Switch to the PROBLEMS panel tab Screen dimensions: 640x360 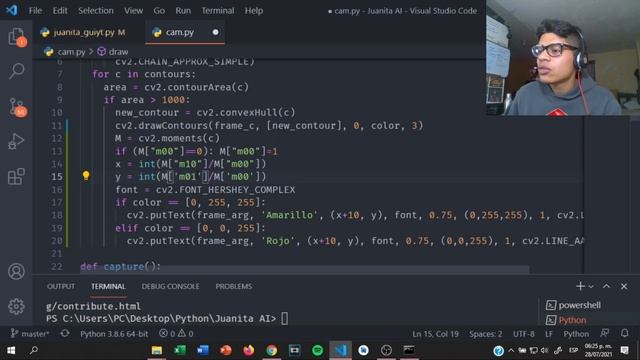pyautogui.click(x=233, y=287)
